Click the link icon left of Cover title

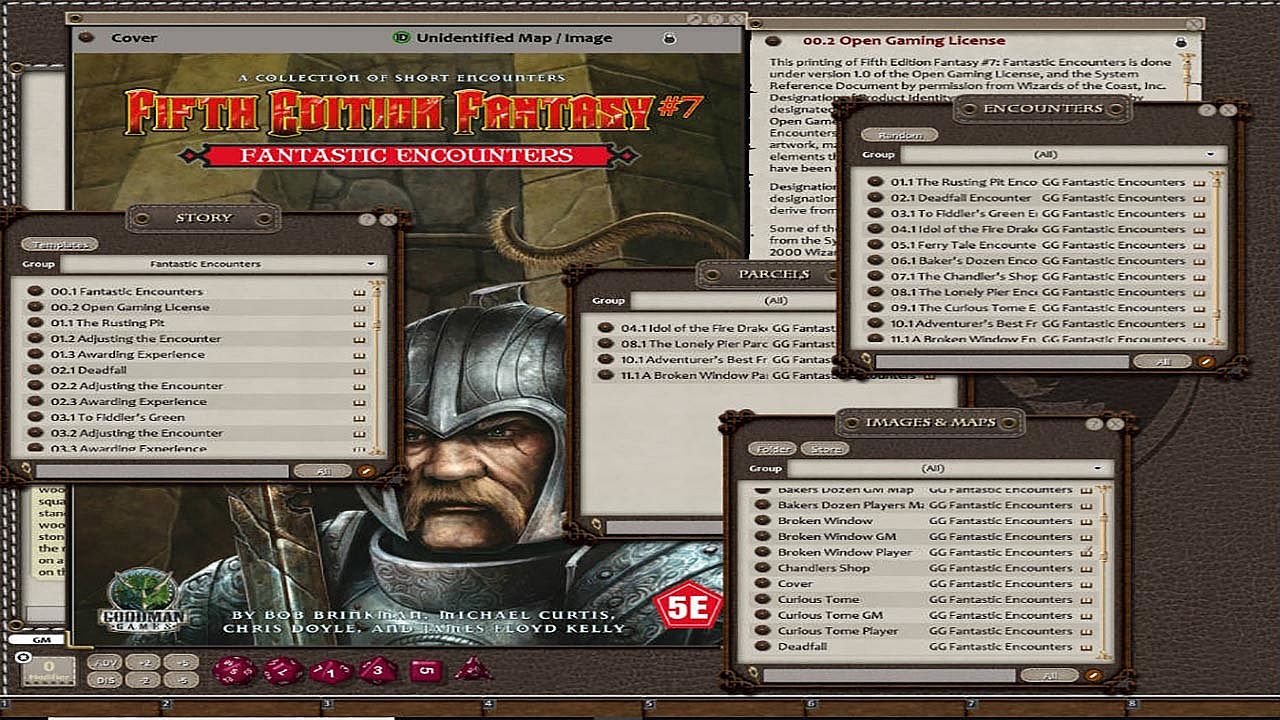(x=86, y=38)
